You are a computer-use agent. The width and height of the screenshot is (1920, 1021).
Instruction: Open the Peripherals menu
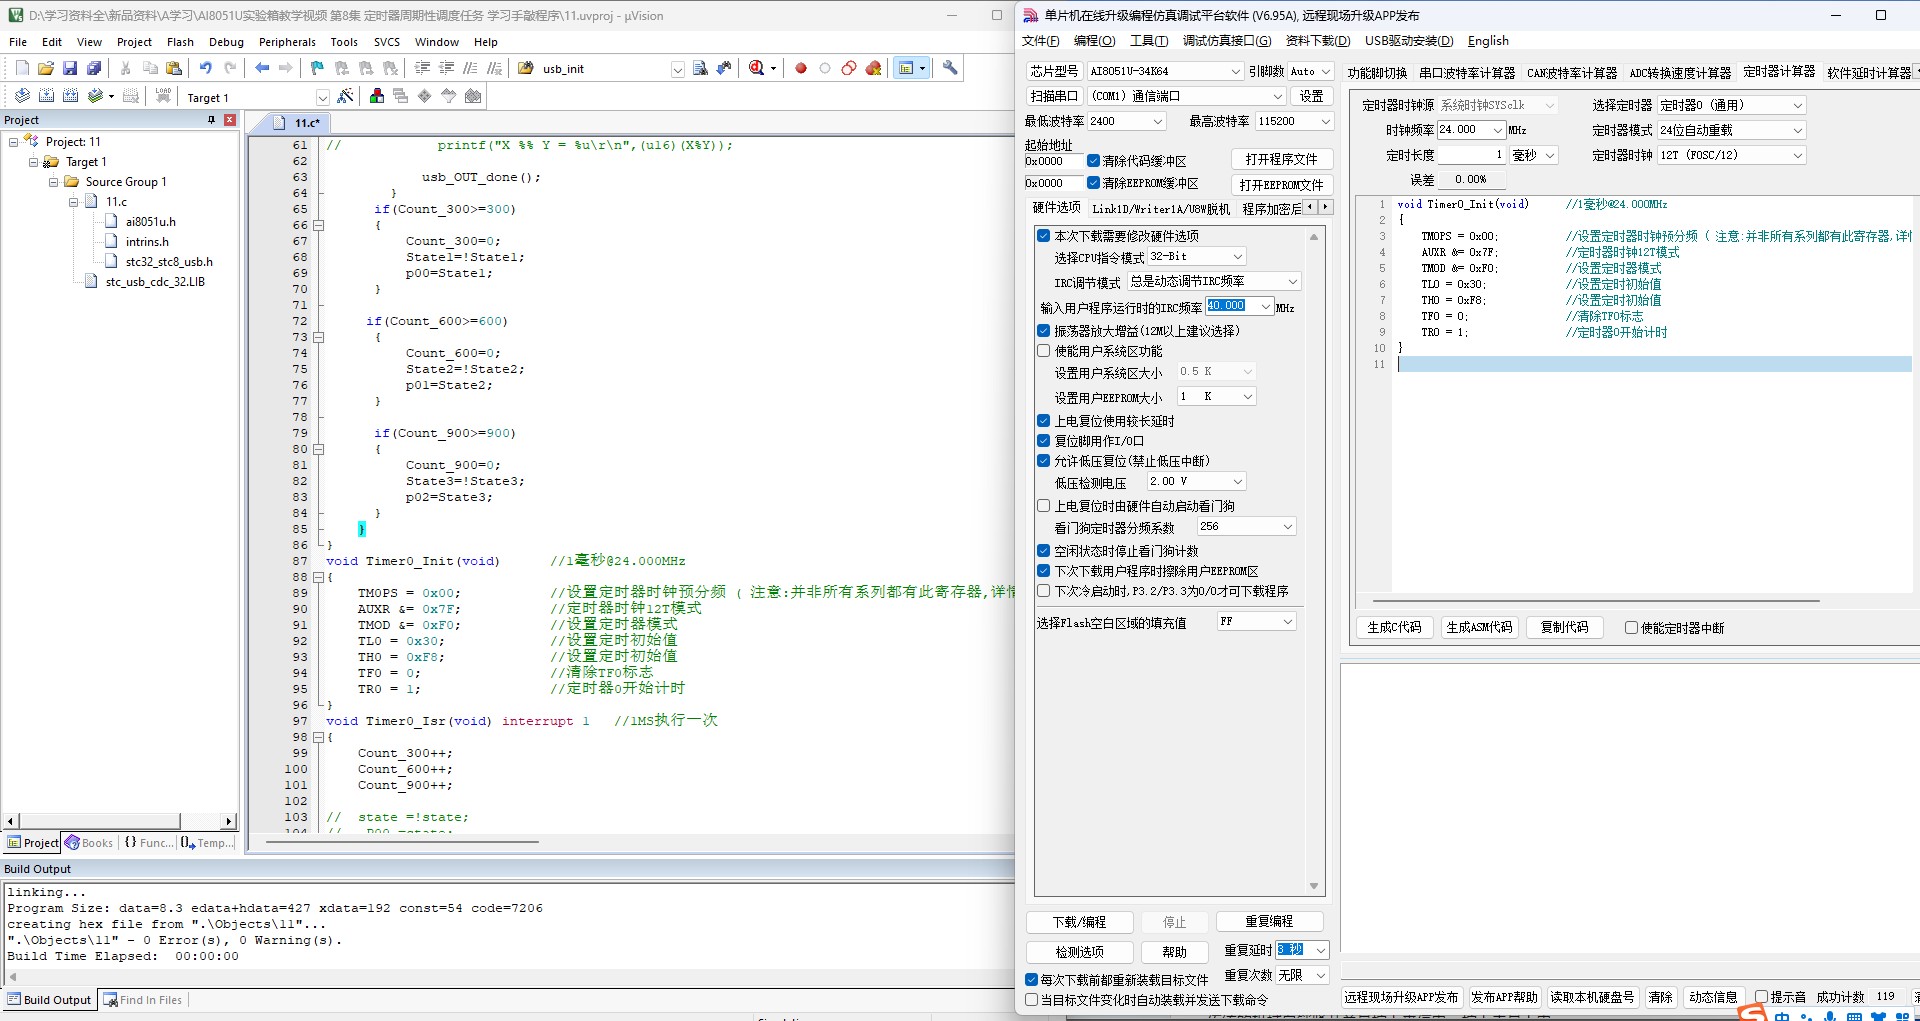tap(287, 42)
